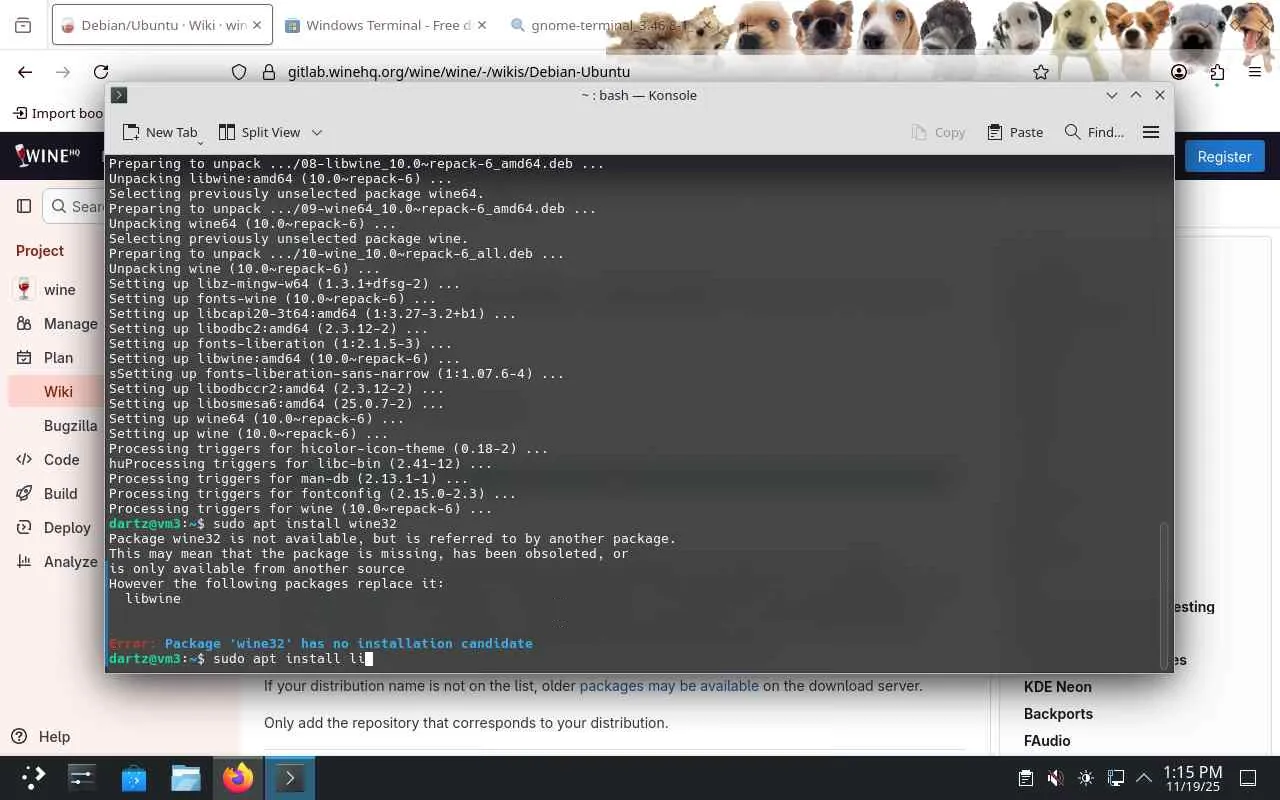Viewport: 1280px width, 800px height.
Task: Open Help in GitLab sidebar
Action: click(41, 736)
